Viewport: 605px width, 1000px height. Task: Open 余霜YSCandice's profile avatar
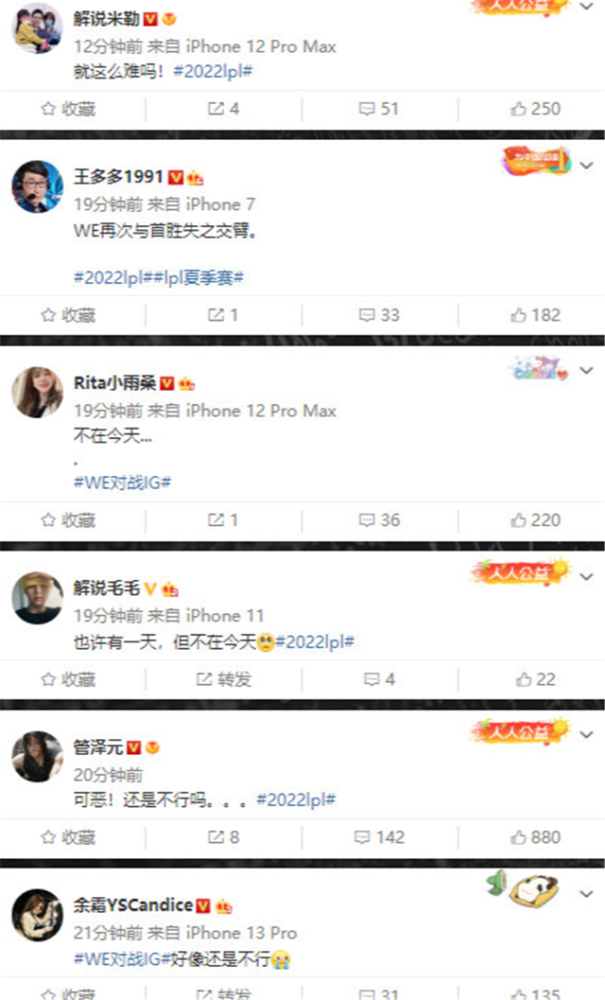(x=38, y=915)
